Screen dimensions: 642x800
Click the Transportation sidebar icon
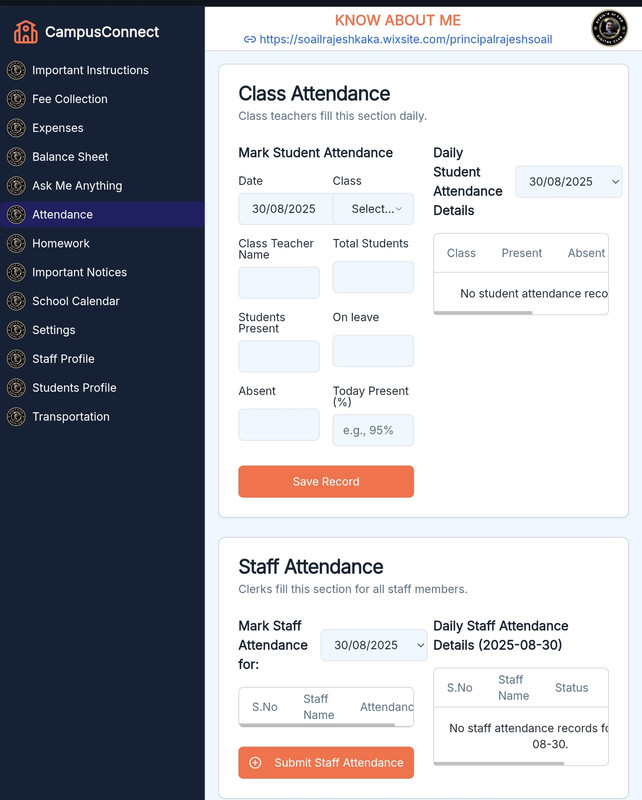pyautogui.click(x=16, y=416)
